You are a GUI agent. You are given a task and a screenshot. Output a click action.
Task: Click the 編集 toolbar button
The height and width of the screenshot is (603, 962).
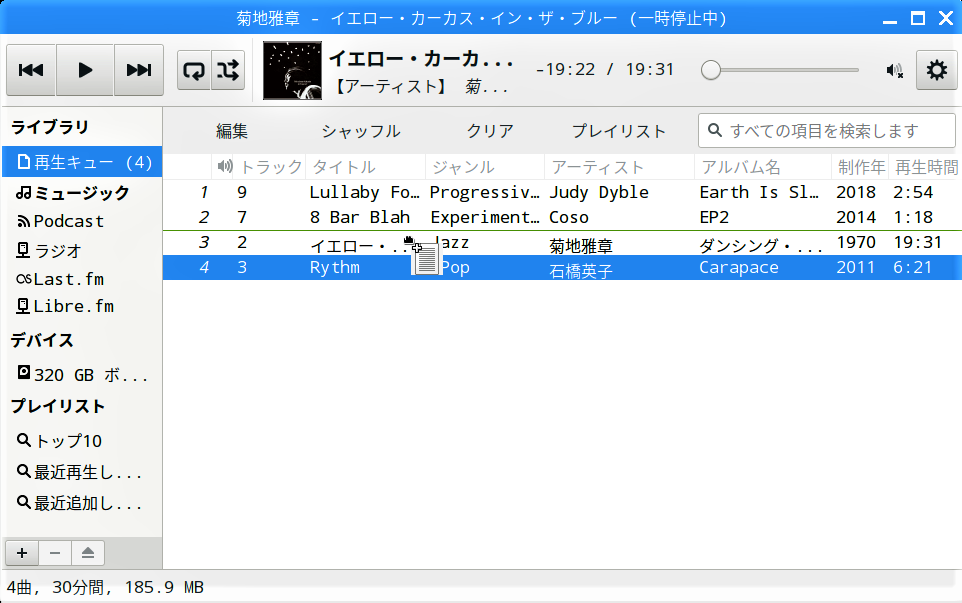(x=232, y=131)
